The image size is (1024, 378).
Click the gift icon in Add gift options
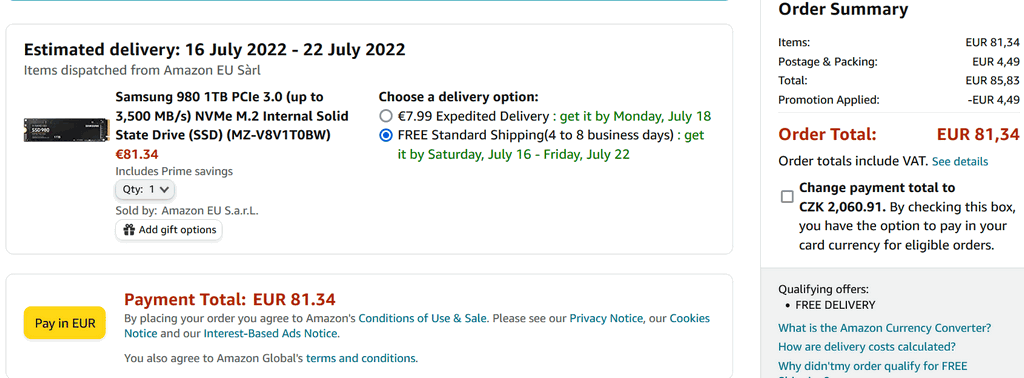point(129,230)
